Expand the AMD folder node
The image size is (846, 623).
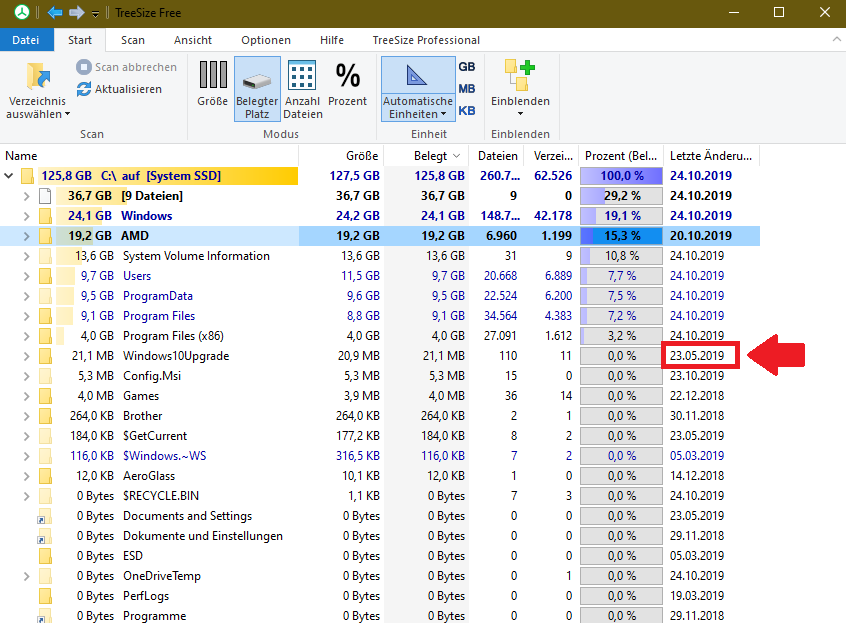(26, 236)
